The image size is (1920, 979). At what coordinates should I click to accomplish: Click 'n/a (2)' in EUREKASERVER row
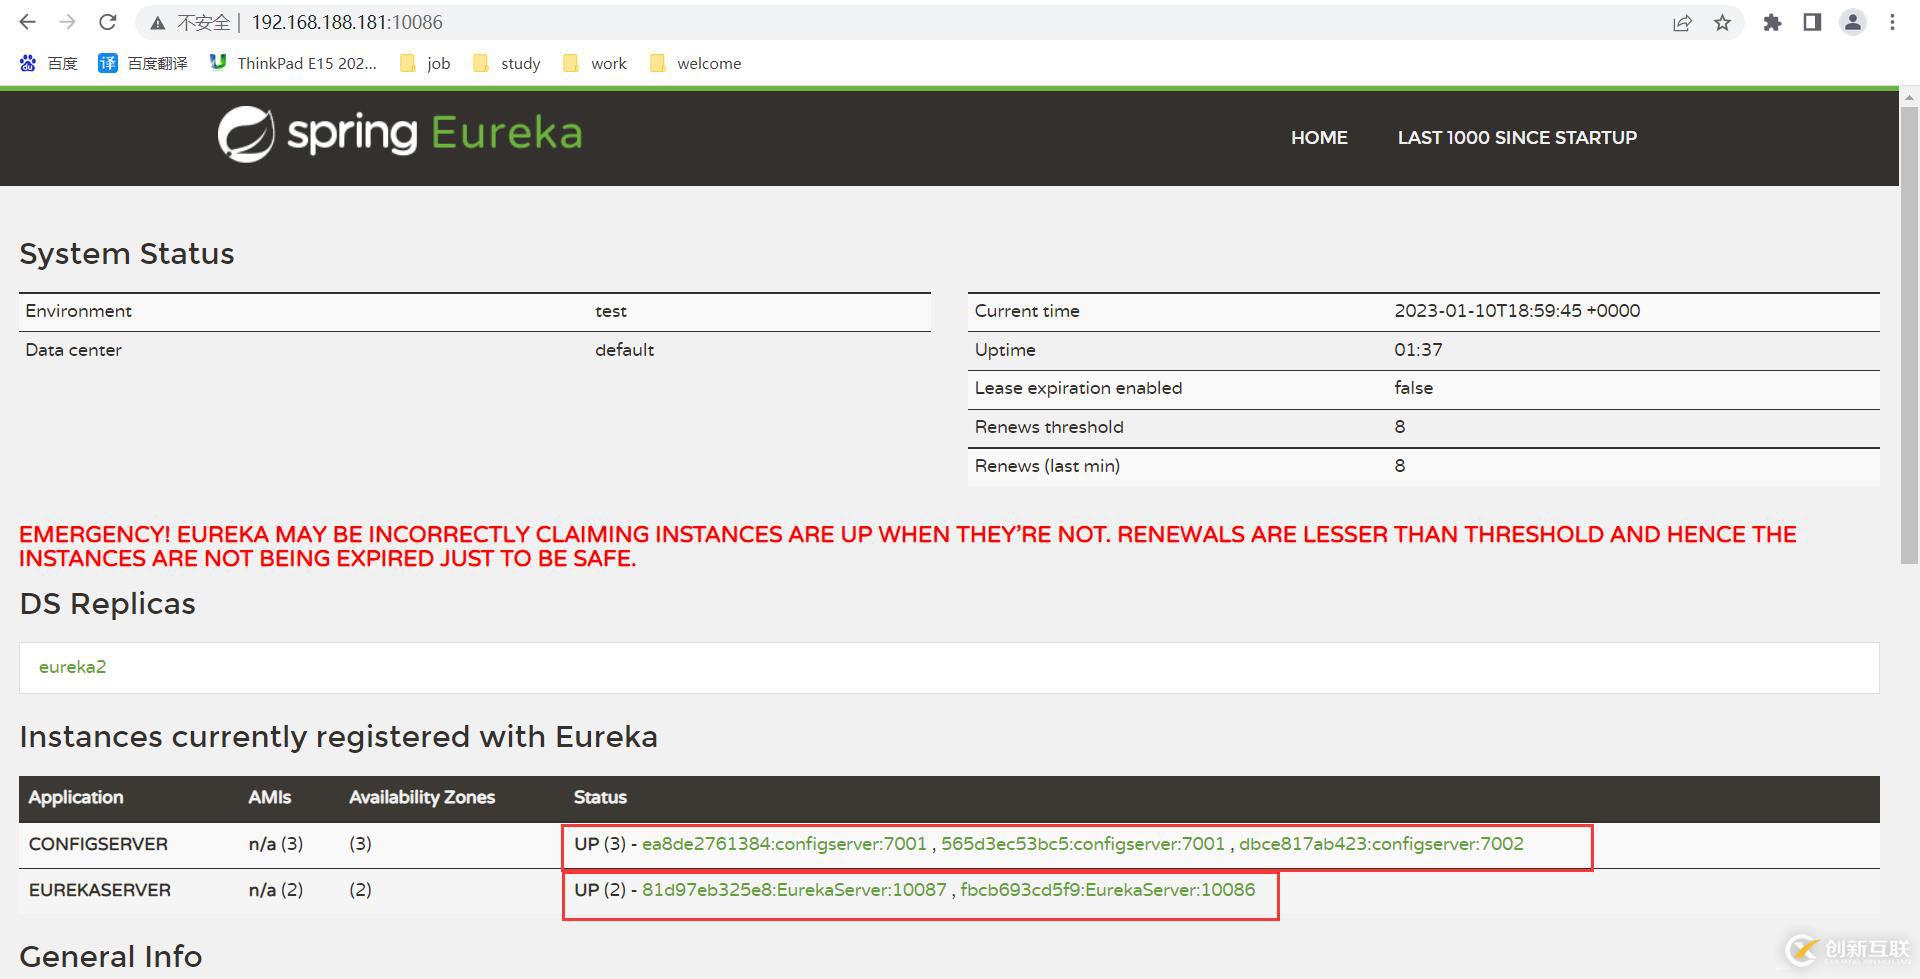click(276, 890)
